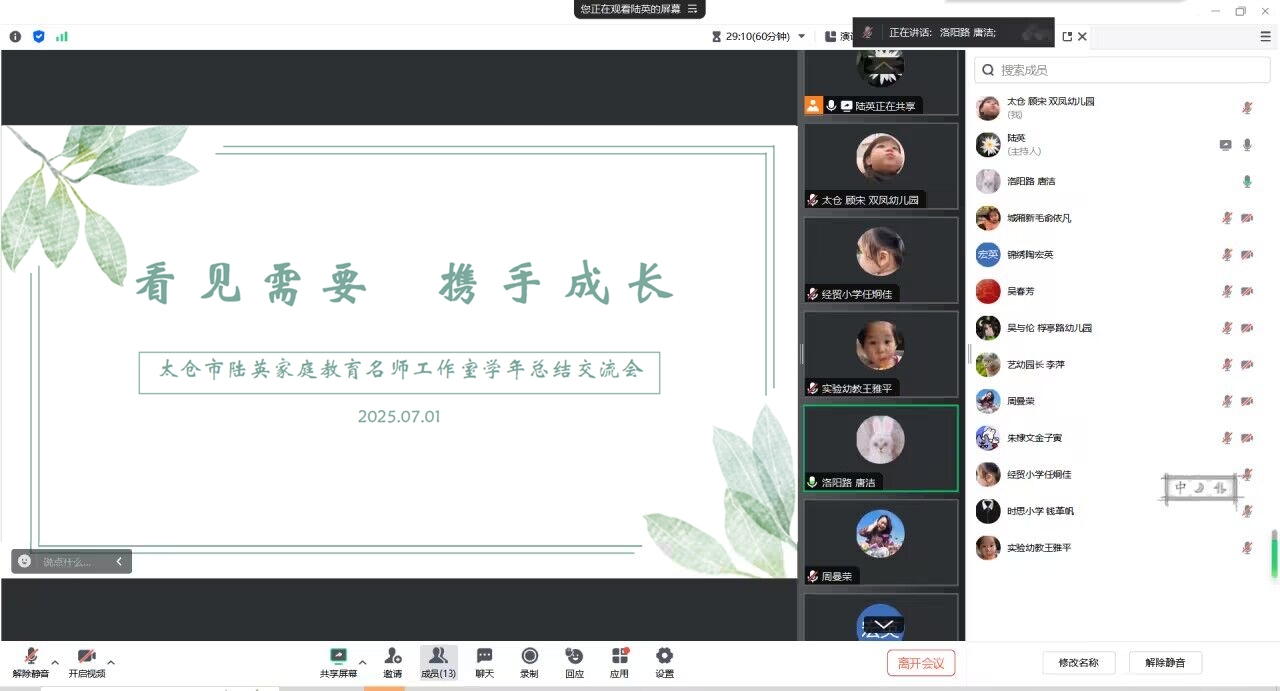Expand the arrow next to 共享屏幕
The height and width of the screenshot is (691, 1280).
coord(362,662)
